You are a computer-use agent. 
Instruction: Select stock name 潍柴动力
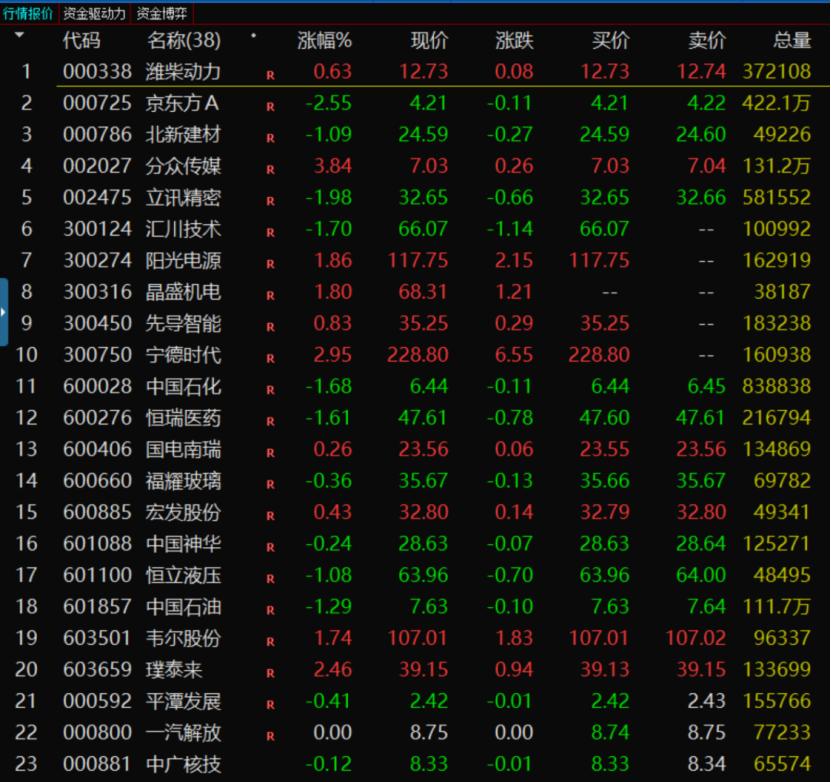point(183,72)
